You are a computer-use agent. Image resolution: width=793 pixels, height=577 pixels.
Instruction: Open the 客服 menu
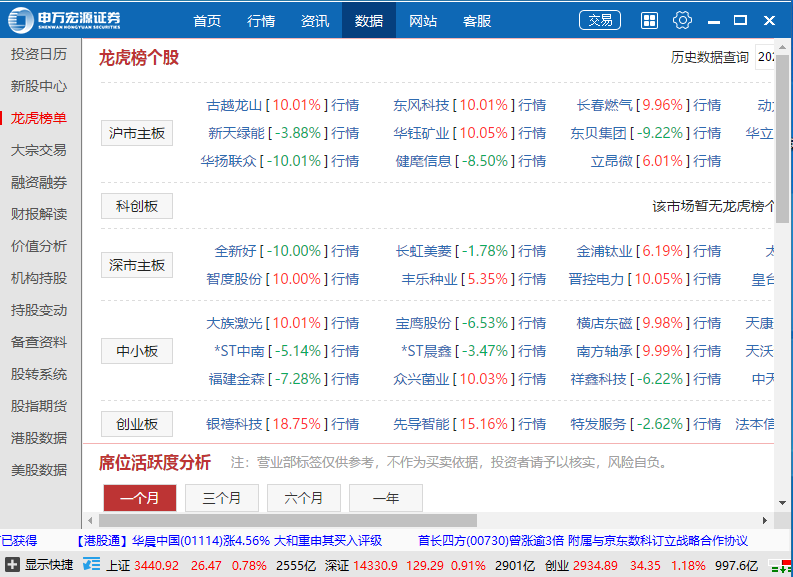477,21
